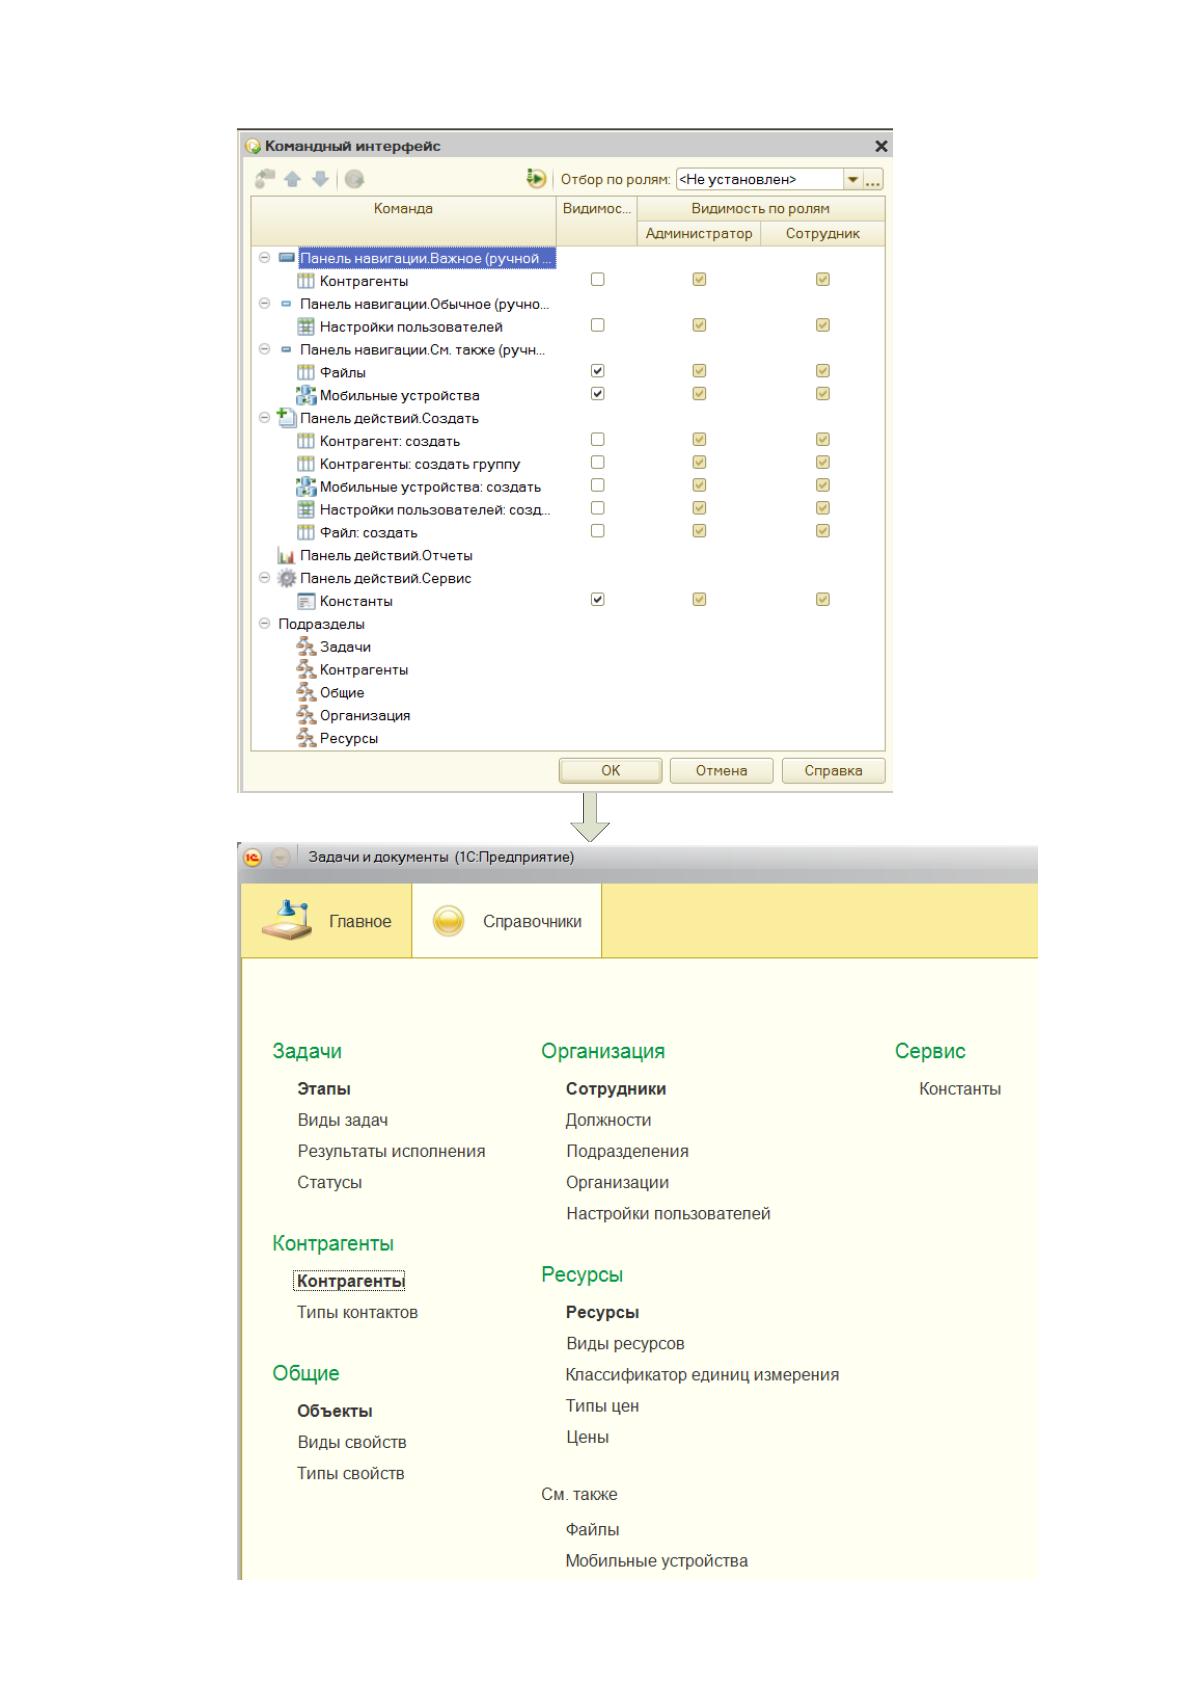Enable visibility checkbox for Контрагенты command
This screenshot has width=1191, height=1684.
tap(598, 280)
